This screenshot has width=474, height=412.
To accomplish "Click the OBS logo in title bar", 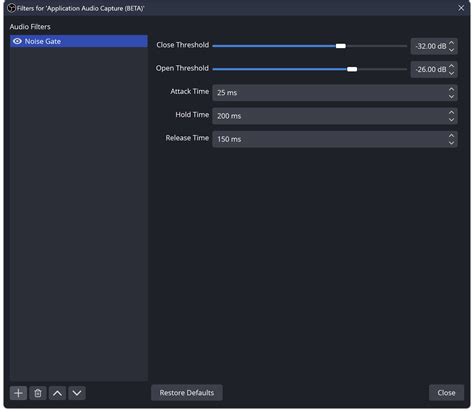I will coord(12,8).
